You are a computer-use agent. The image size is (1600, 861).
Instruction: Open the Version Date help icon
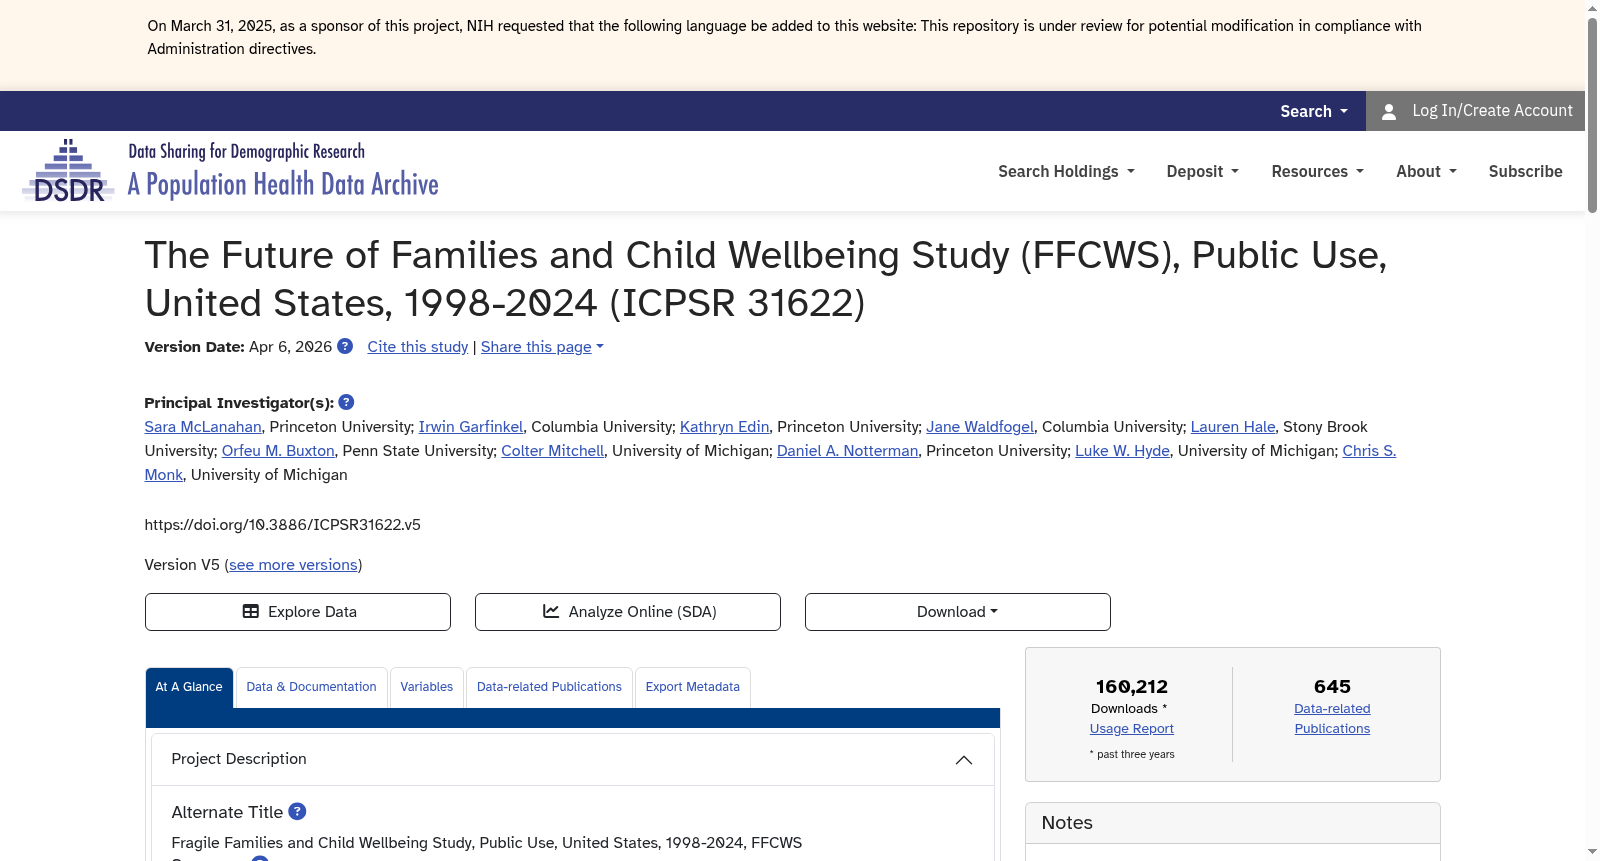click(x=345, y=346)
